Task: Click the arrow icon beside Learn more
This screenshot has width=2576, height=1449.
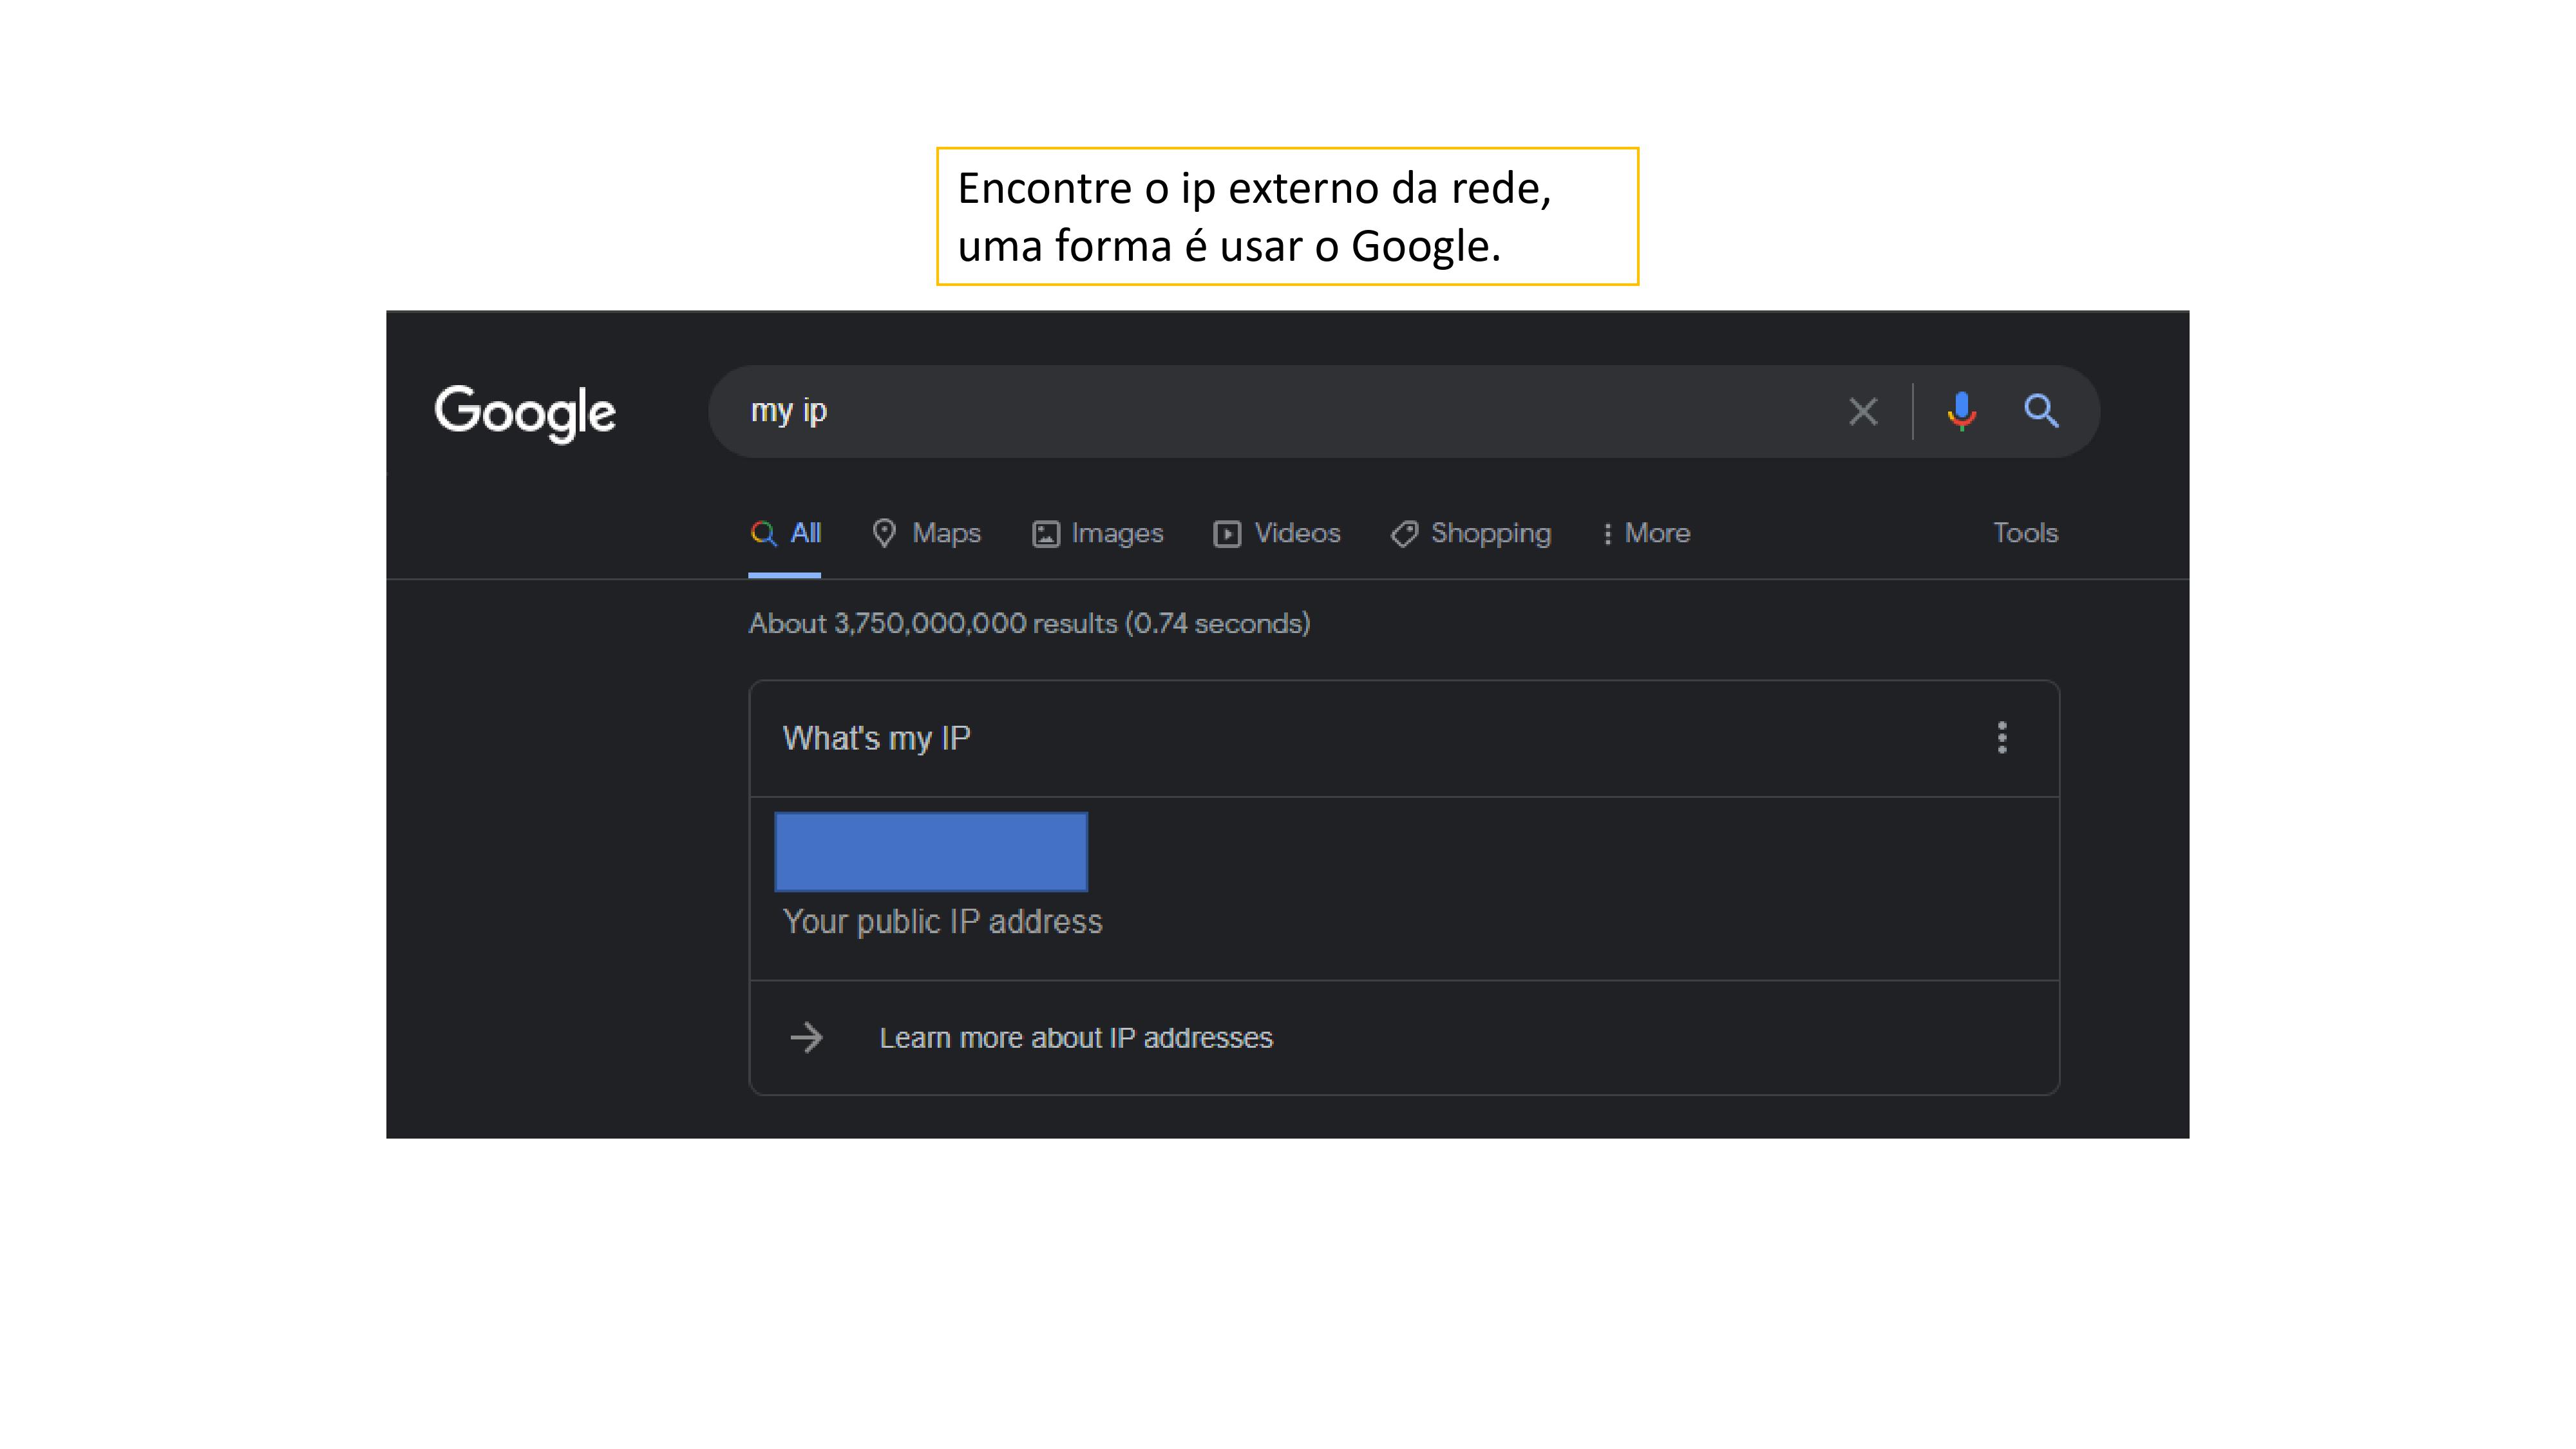Action: tap(807, 1038)
